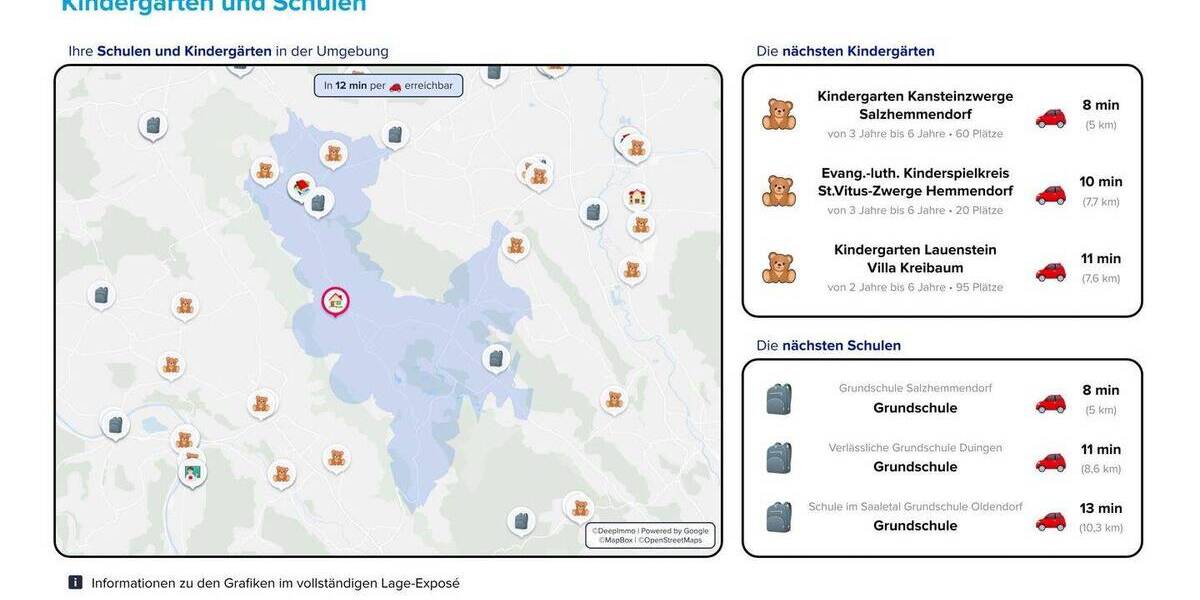This screenshot has width=1200, height=600.
Task: Click teddy bear icon beside St.Vitus-Zwerge Hemmendorf
Action: 779,191
